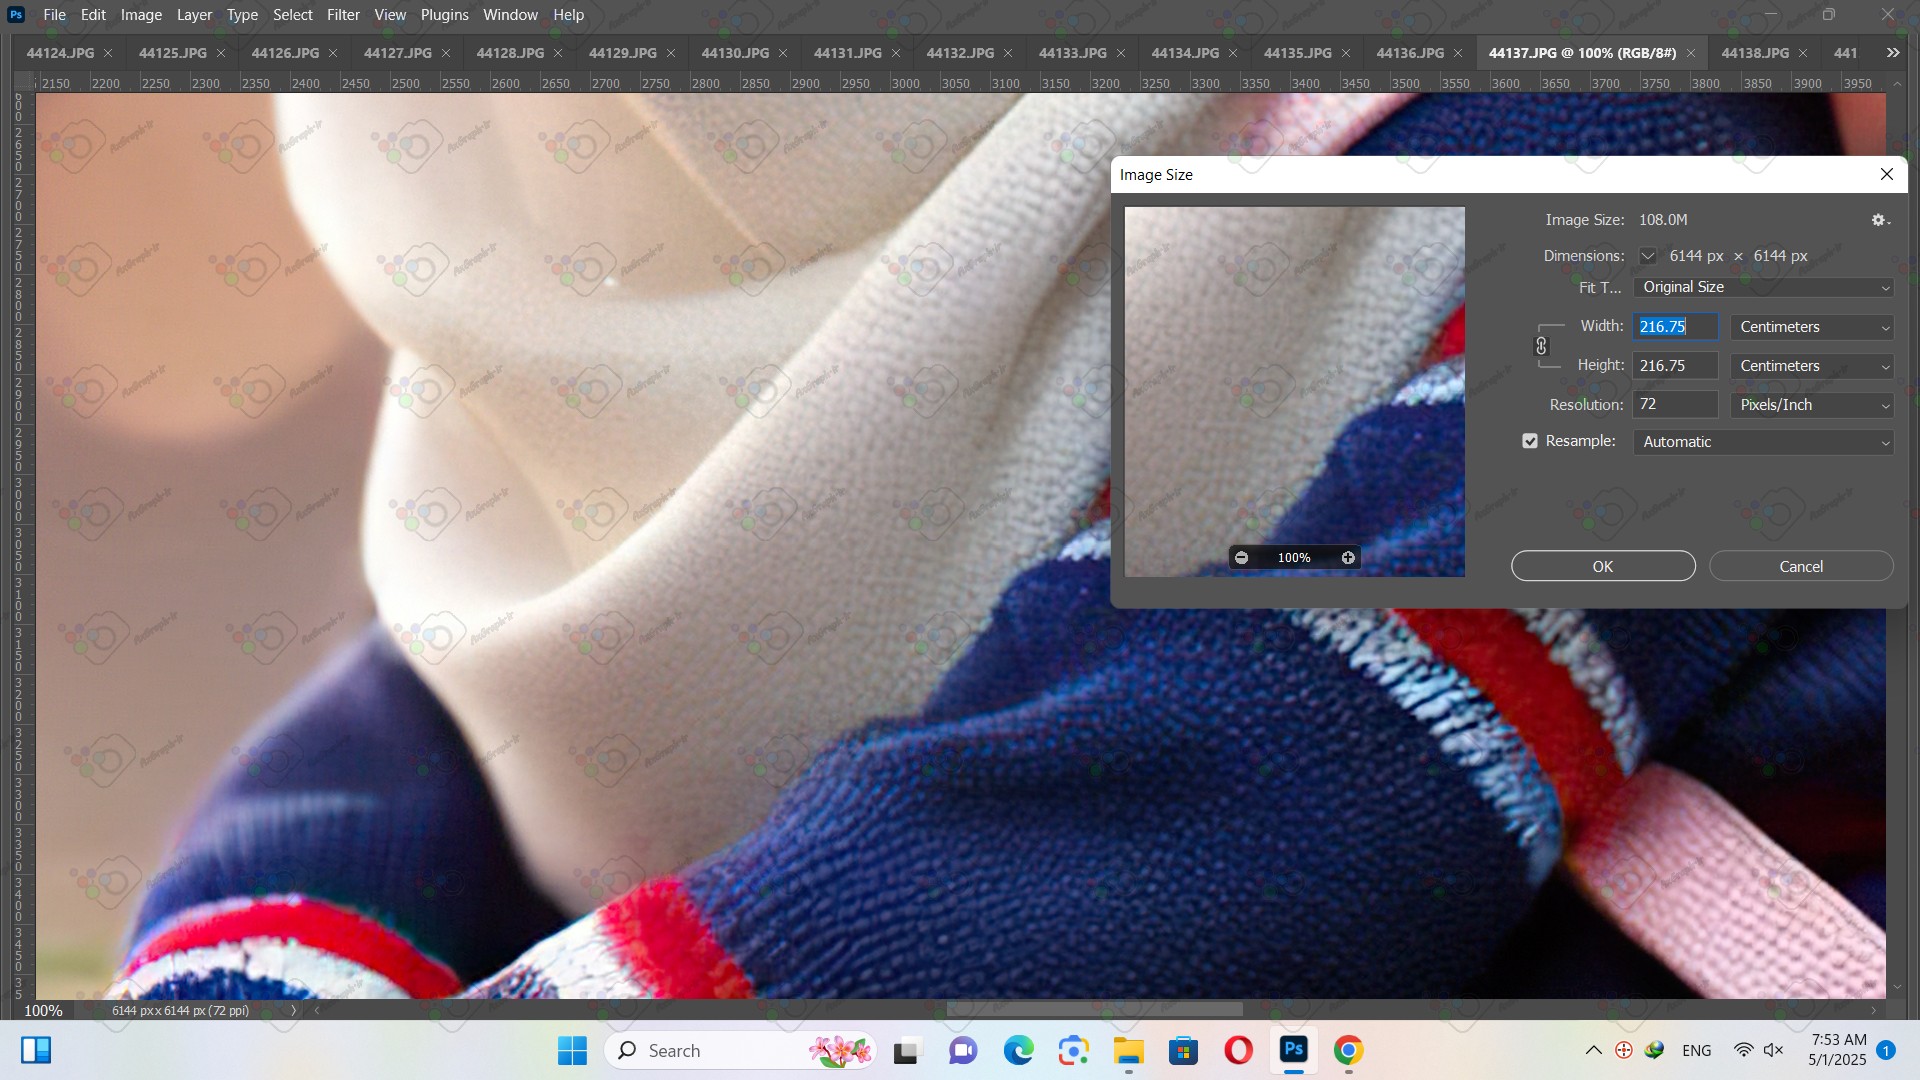Zoom out the Image Size preview
Screen dimensions: 1920x1080
[1241, 558]
